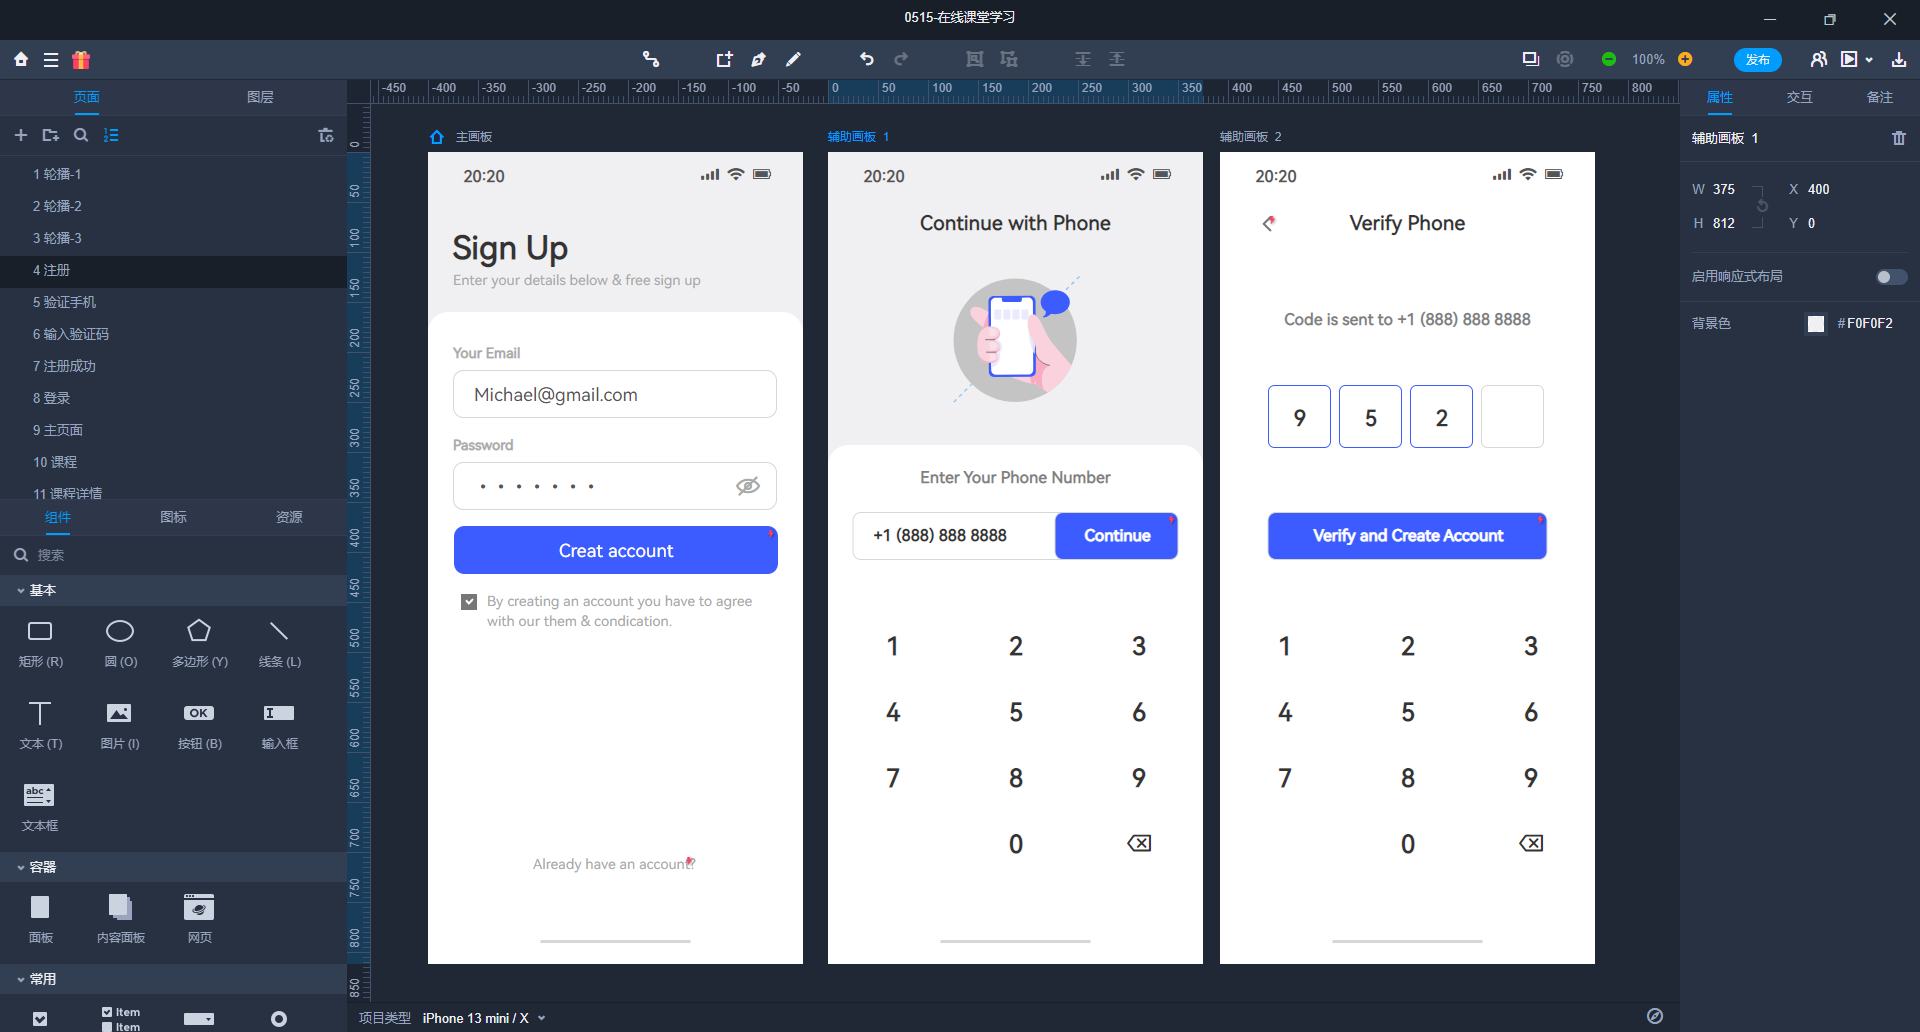The width and height of the screenshot is (1920, 1032).
Task: Collapse the 容器 components section
Action: [x=21, y=867]
